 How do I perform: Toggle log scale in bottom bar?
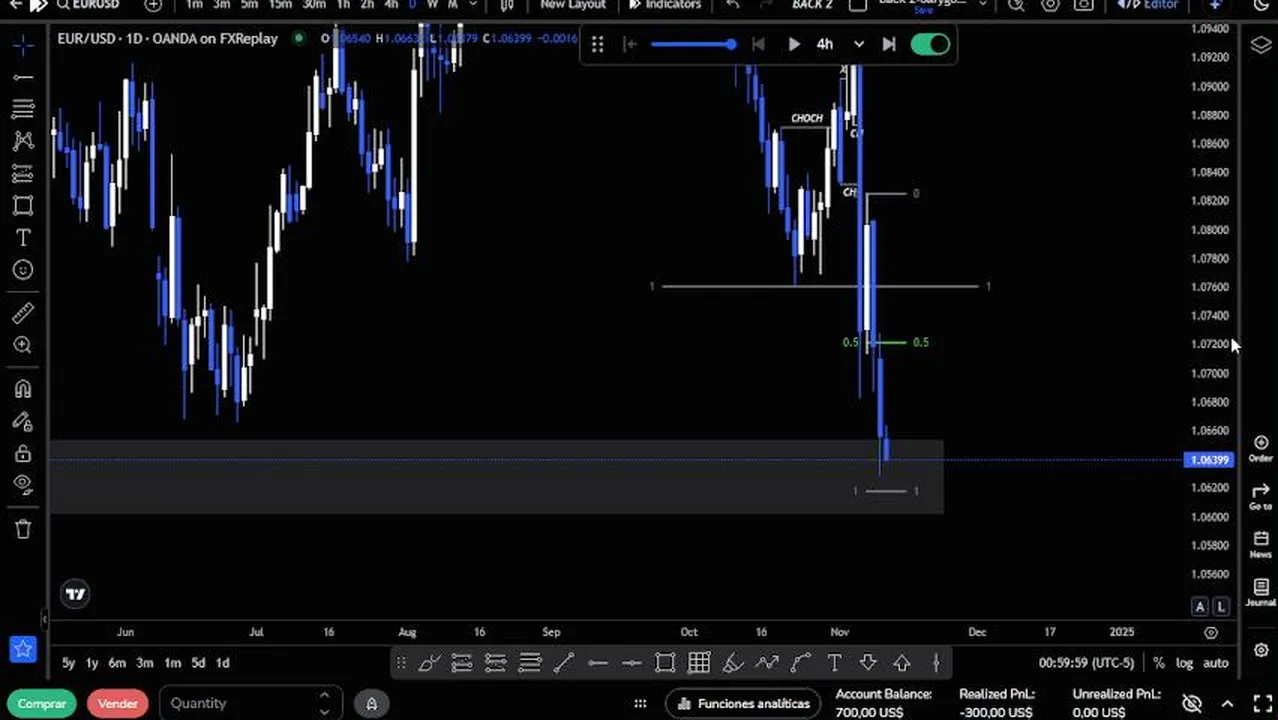tap(1184, 663)
